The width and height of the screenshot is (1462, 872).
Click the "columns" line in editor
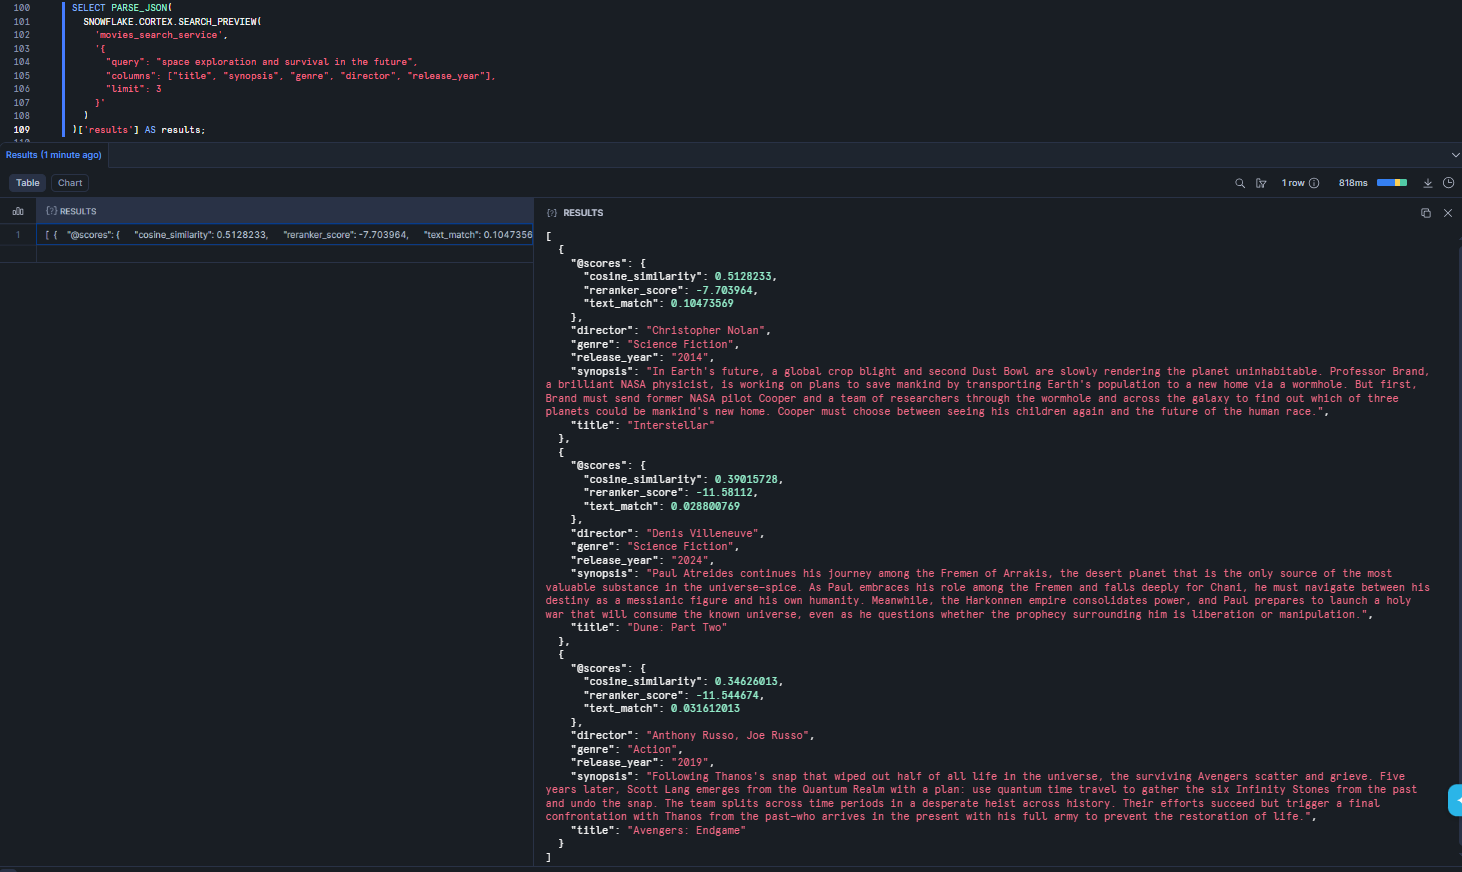click(301, 76)
